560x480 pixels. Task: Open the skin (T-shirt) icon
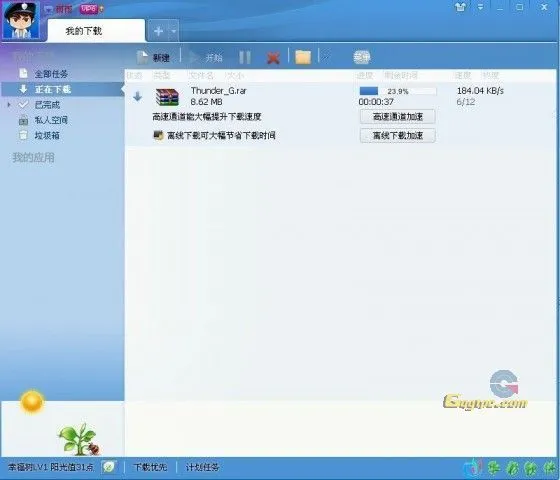461,7
